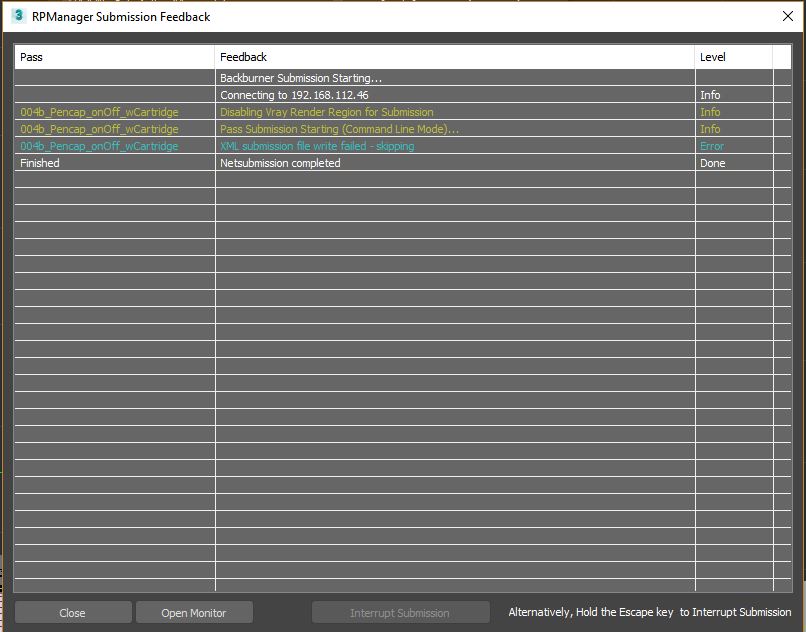The width and height of the screenshot is (806, 632).
Task: Click pass name beside XML write failed message
Action: pos(99,146)
